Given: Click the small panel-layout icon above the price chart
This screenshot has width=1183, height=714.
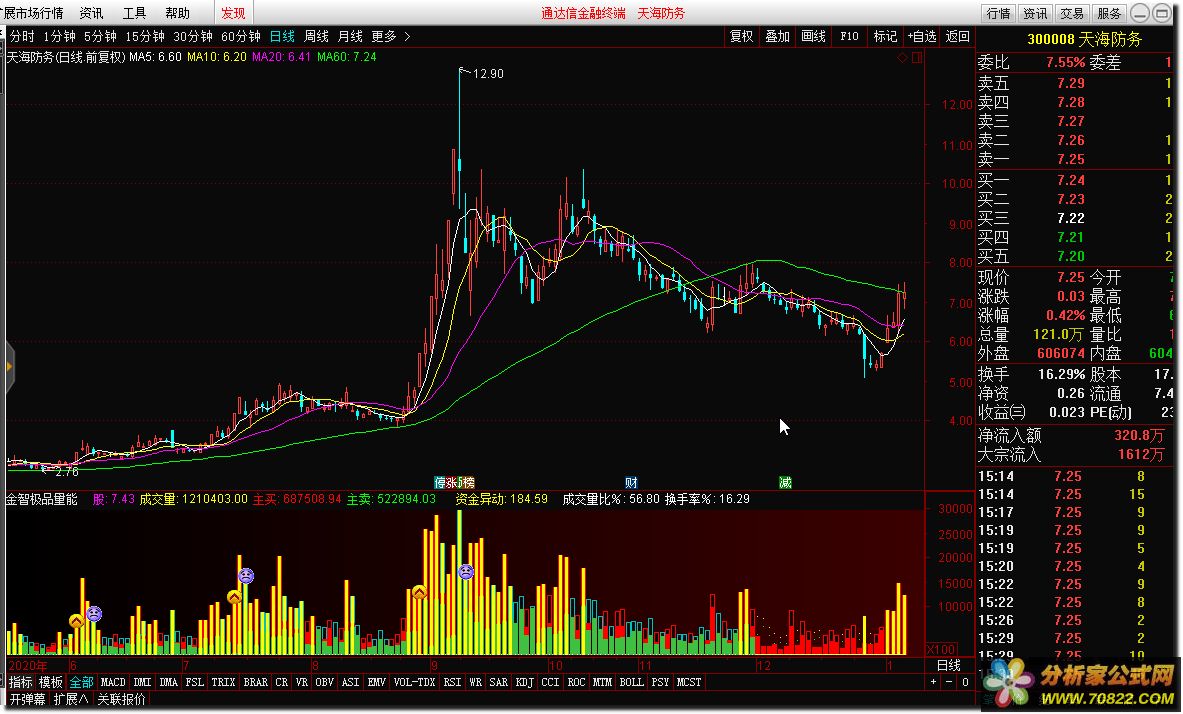Looking at the screenshot, I should 917,58.
